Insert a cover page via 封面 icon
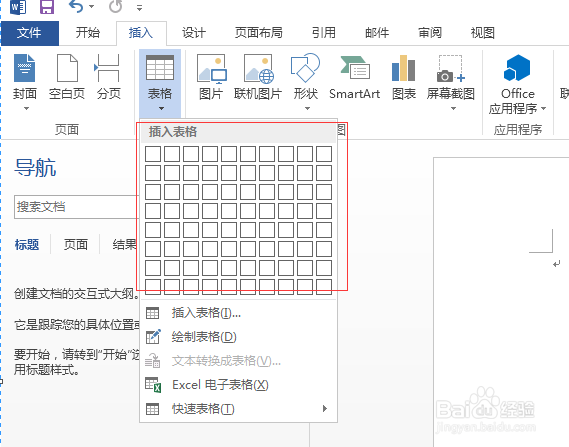 tap(24, 68)
